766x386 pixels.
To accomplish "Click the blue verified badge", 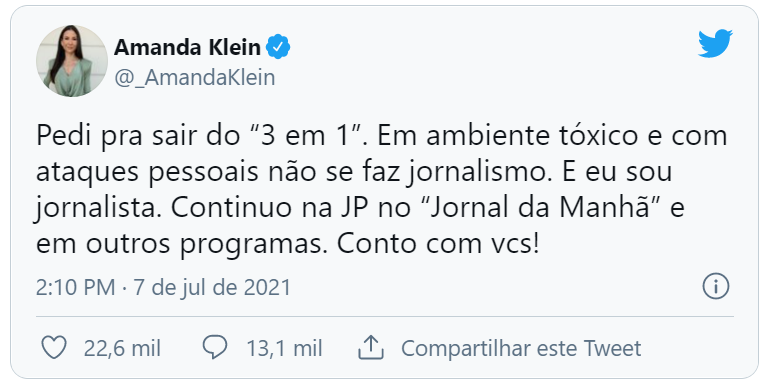I will pos(278,47).
